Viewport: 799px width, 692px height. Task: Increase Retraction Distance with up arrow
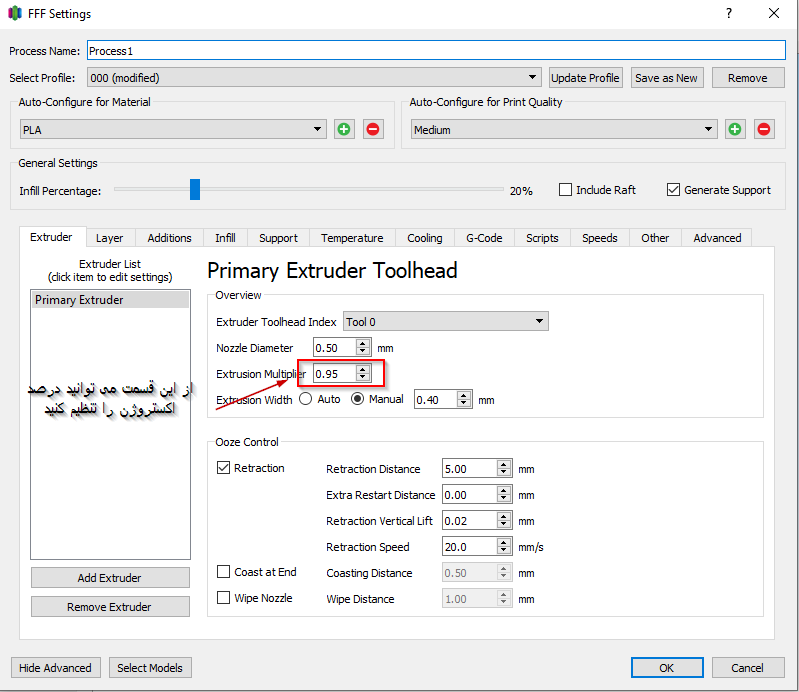(x=504, y=464)
